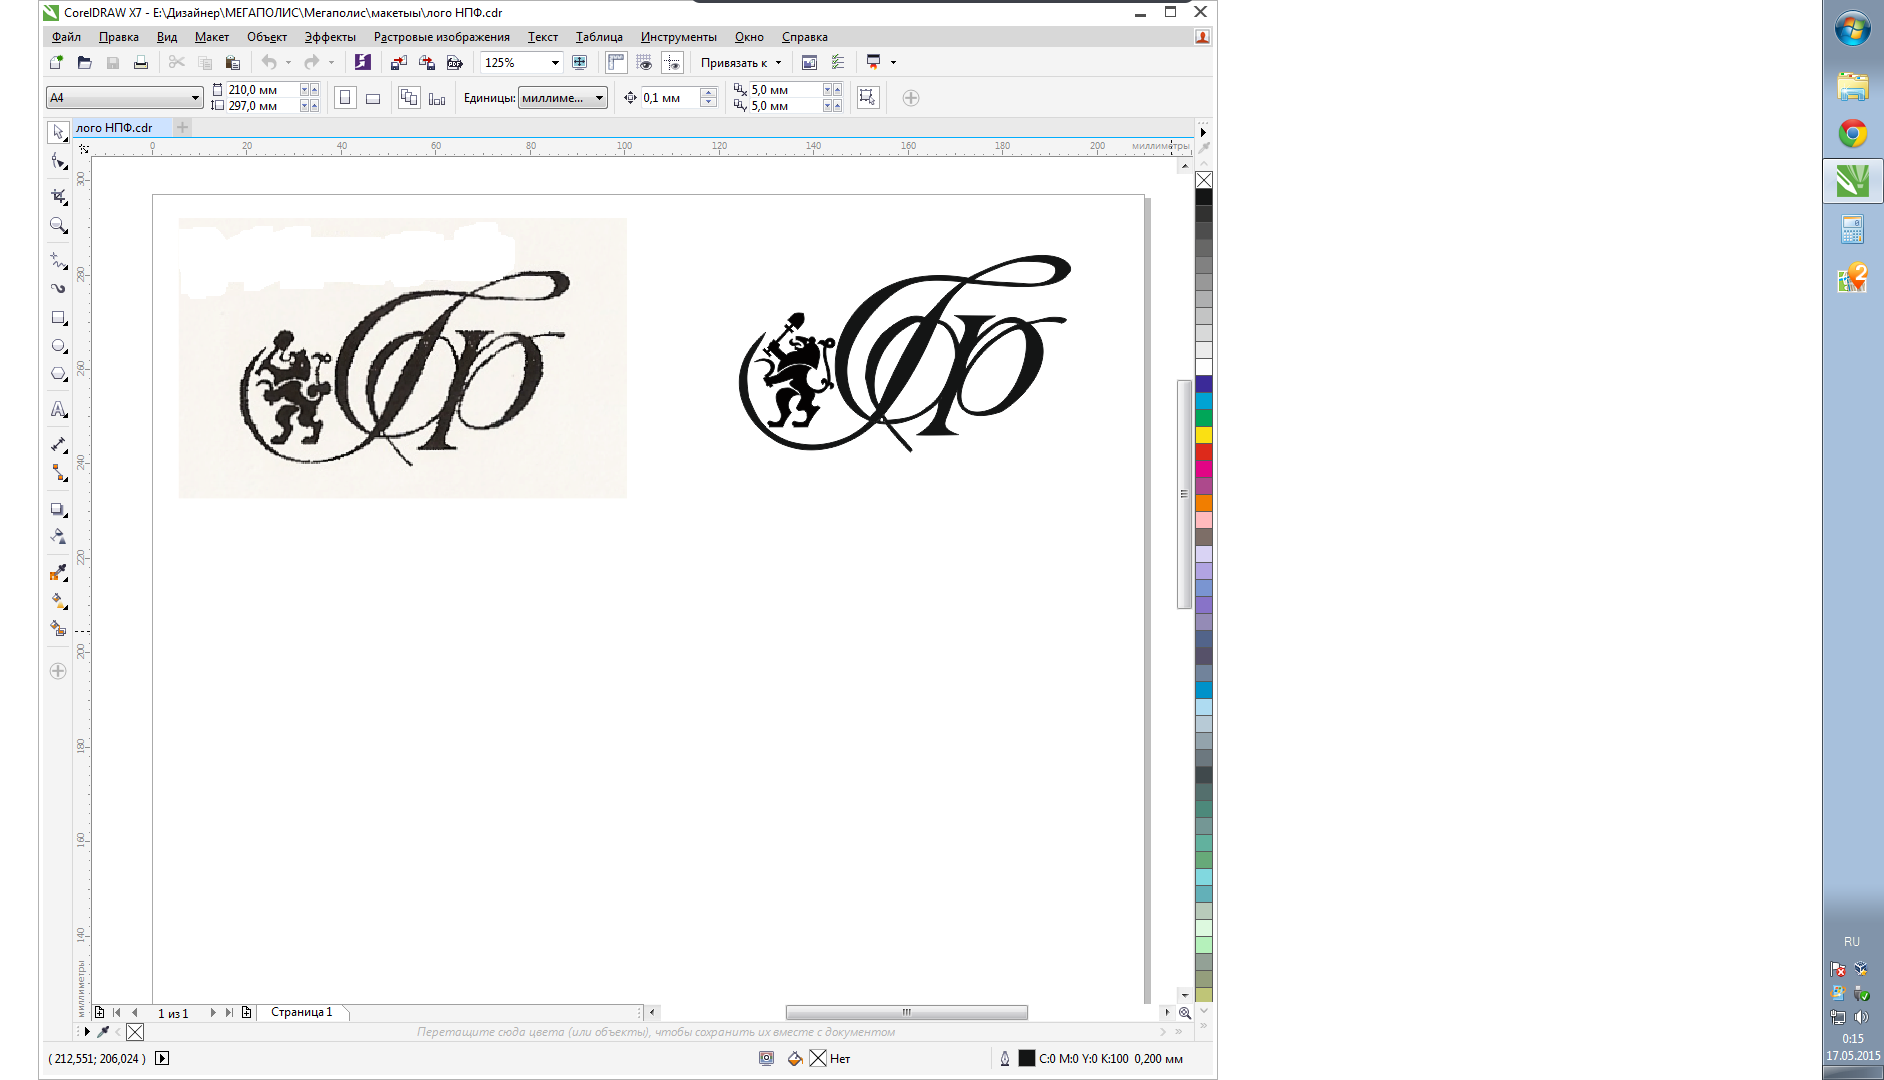The width and height of the screenshot is (1884, 1080).
Task: Open the Привязать к dropdown
Action: pos(741,62)
